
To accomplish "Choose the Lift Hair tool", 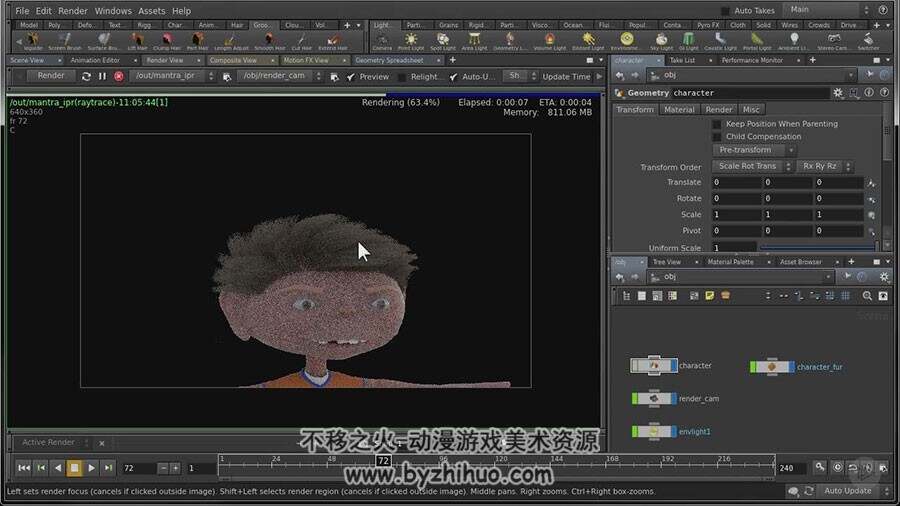I will (137, 41).
